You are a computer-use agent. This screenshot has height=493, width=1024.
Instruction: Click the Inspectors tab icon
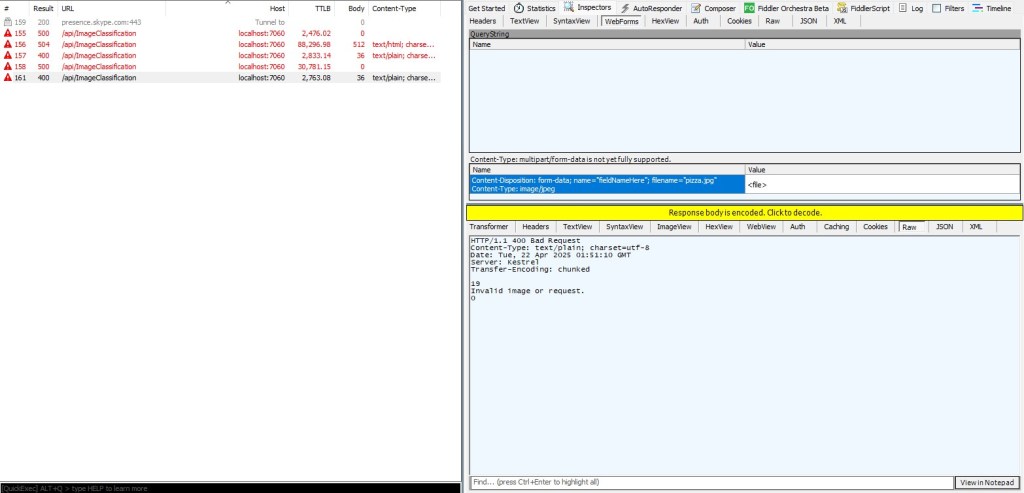[x=569, y=8]
